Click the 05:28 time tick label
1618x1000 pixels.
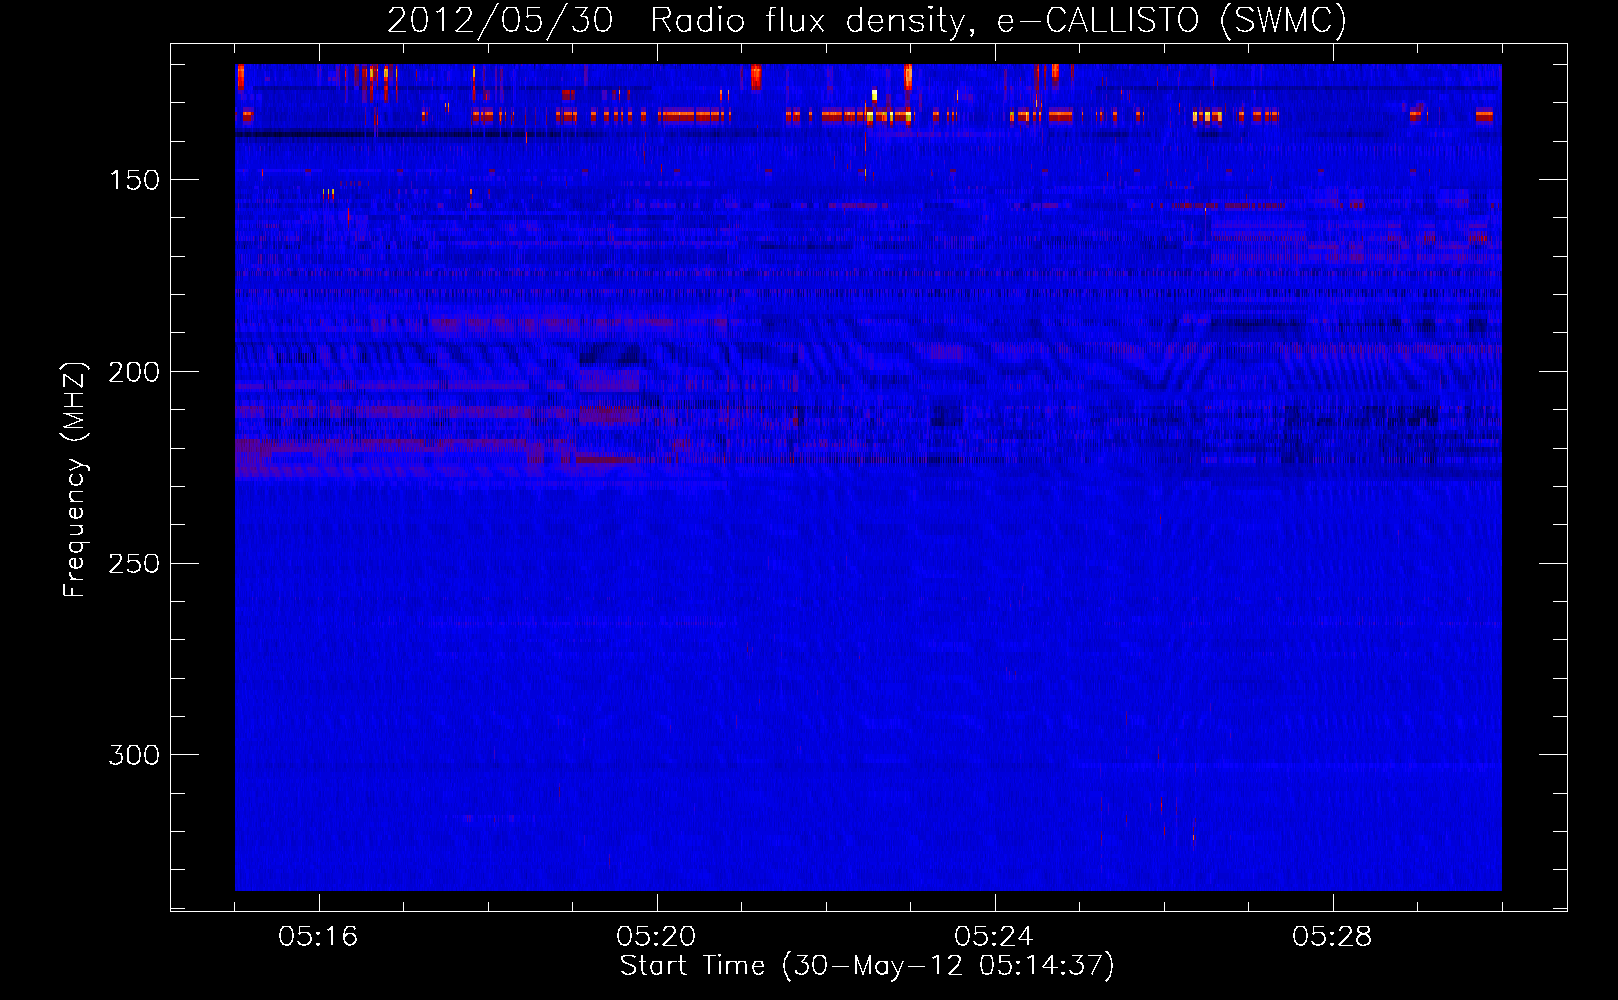tap(1332, 937)
